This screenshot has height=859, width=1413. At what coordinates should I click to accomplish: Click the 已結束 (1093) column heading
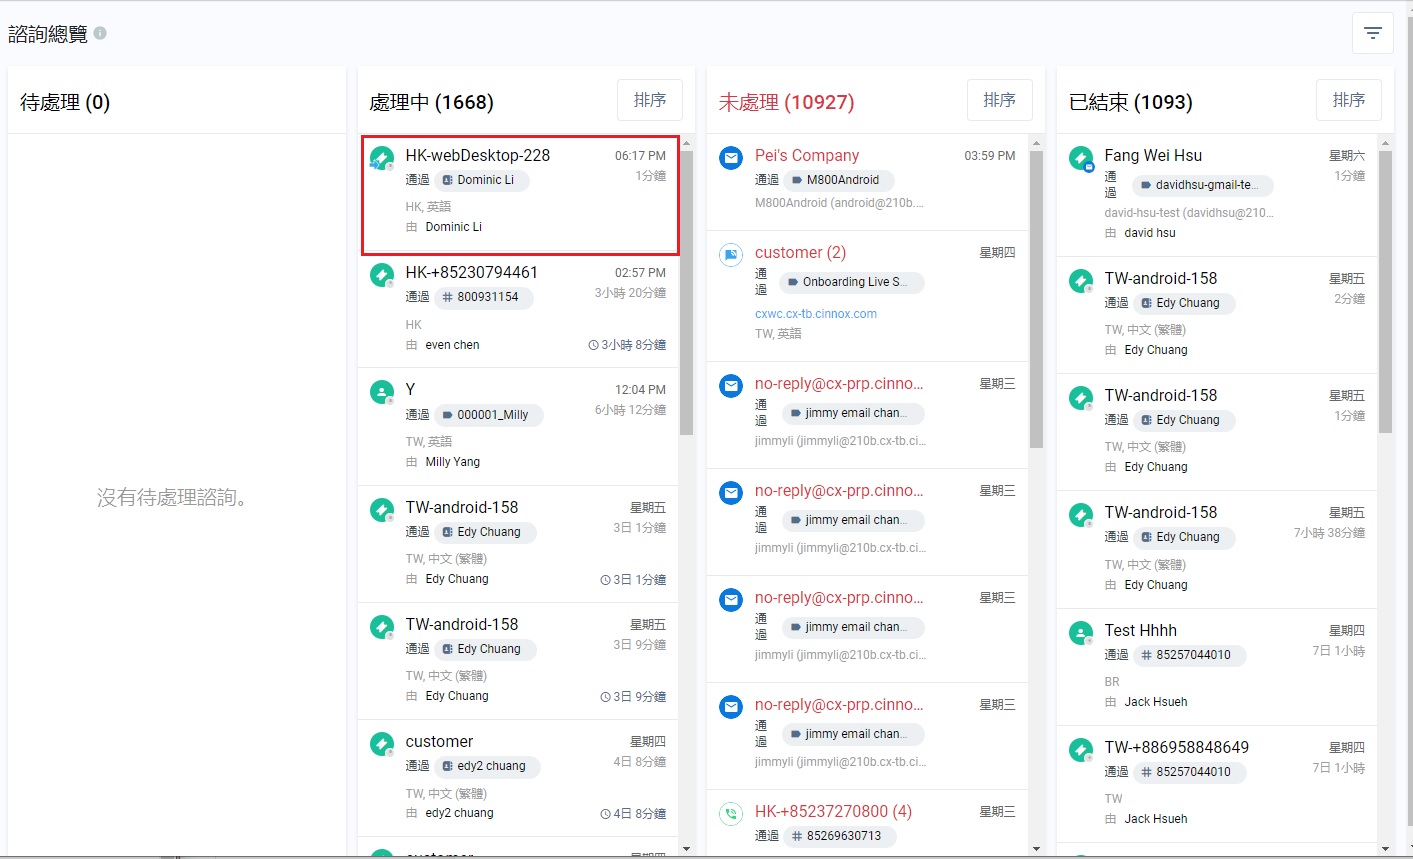1131,102
